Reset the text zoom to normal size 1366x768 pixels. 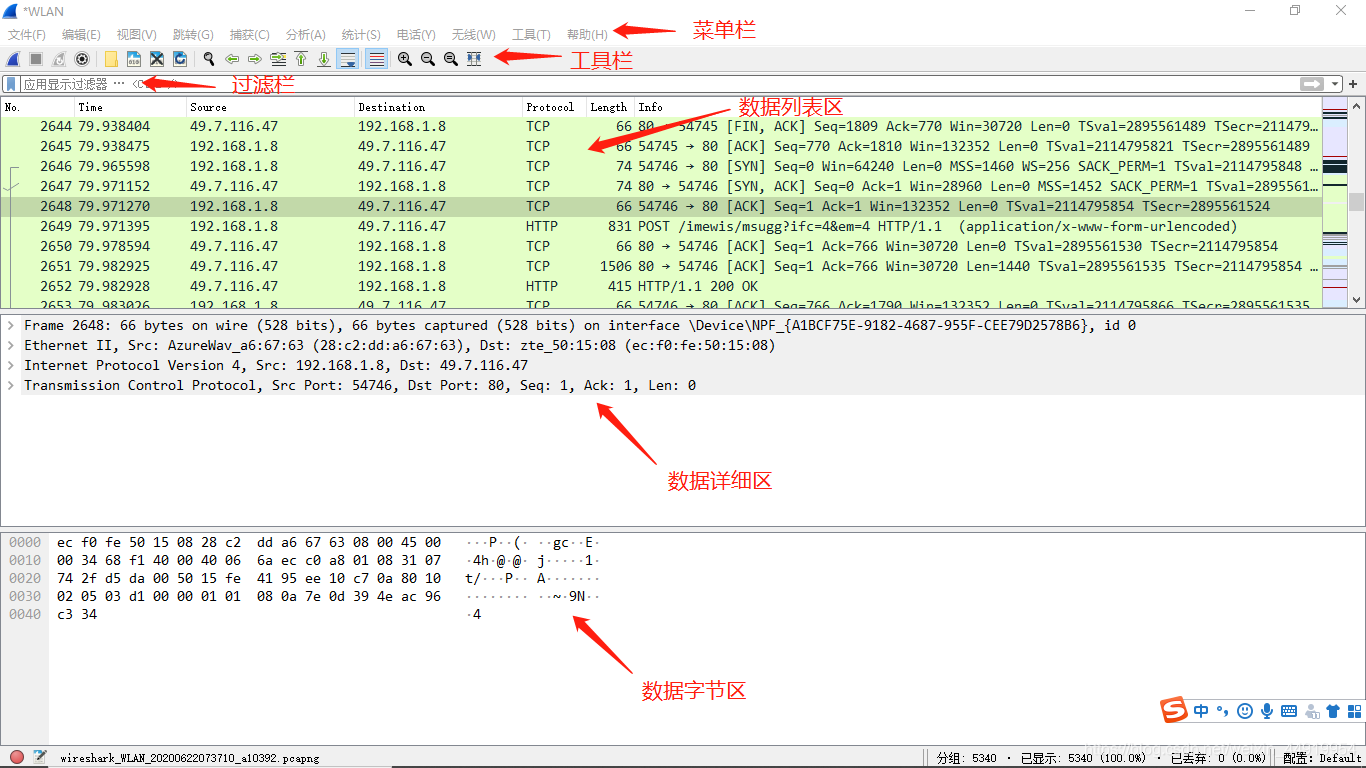[451, 59]
